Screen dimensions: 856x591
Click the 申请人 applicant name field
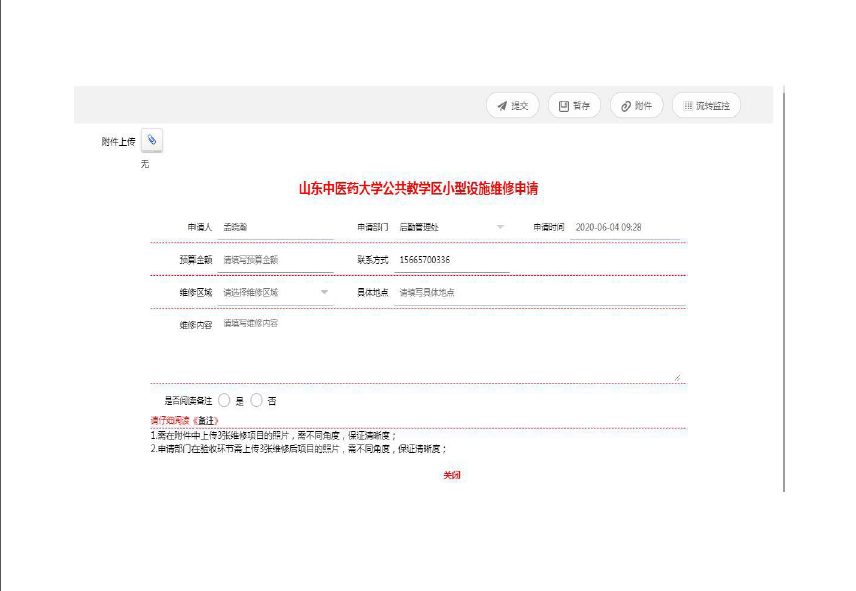tap(276, 228)
